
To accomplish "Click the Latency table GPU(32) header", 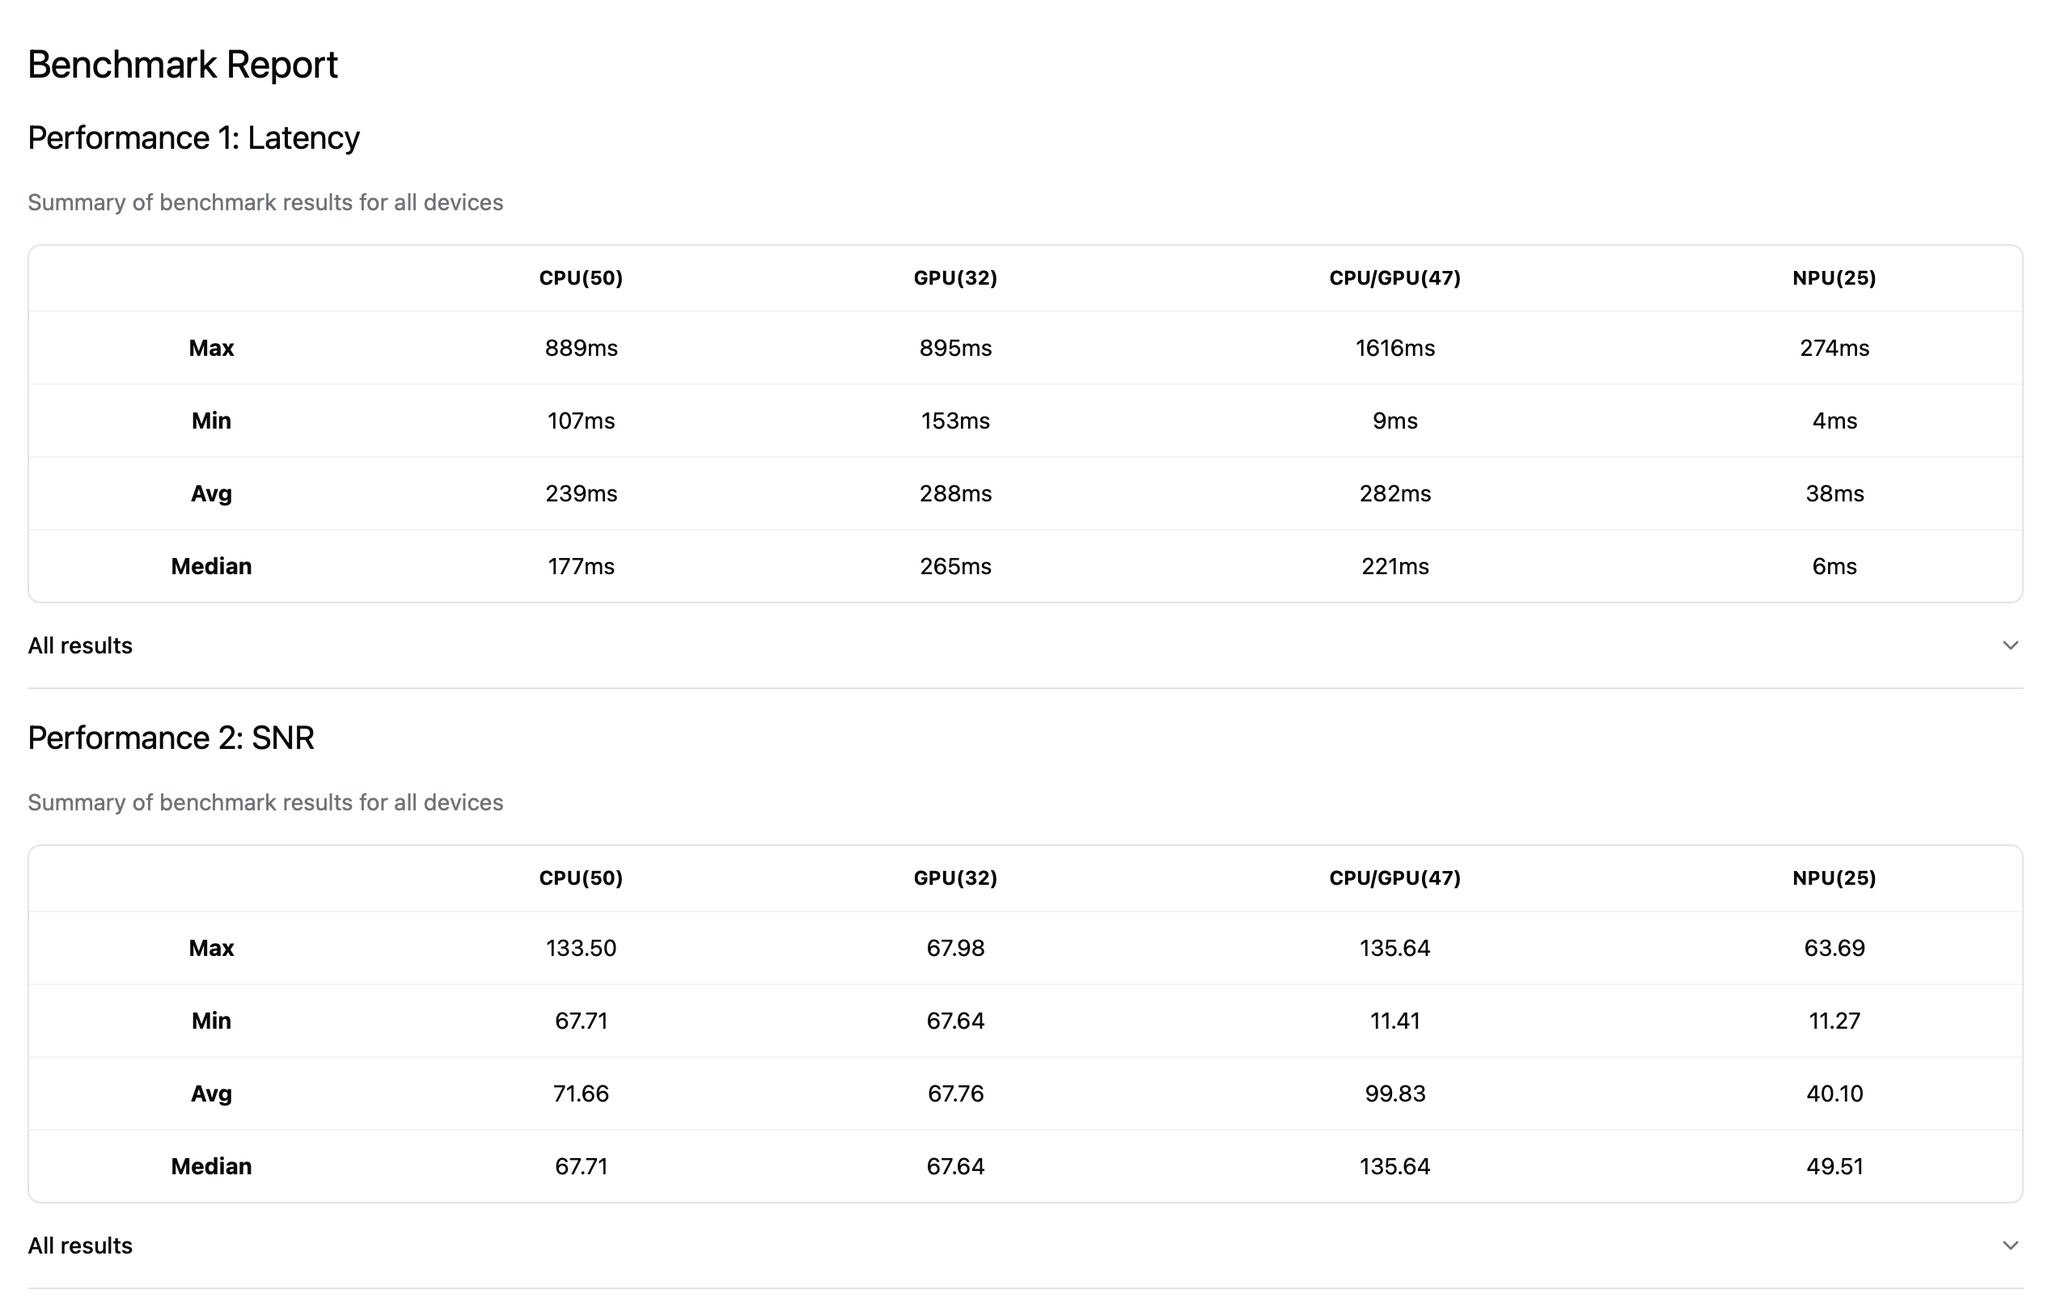I will 955,278.
